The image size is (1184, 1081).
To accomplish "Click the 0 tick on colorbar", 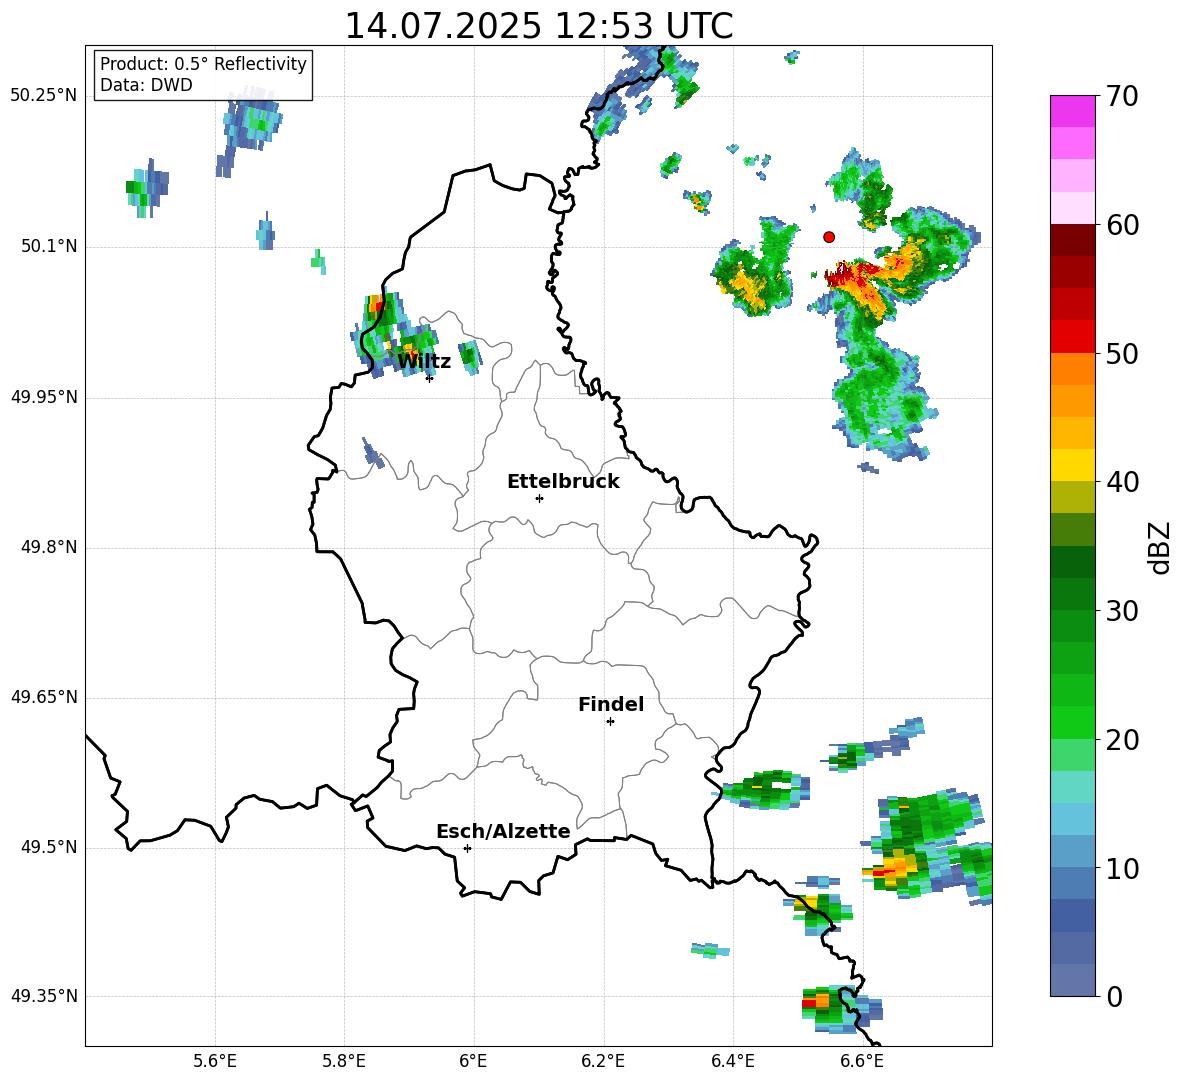I will 1114,997.
